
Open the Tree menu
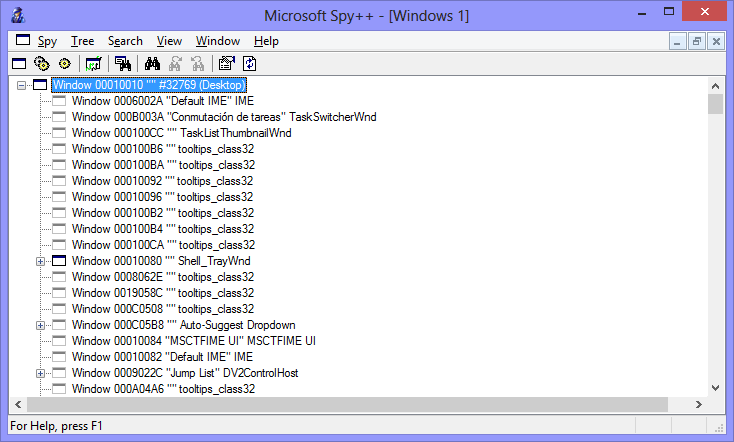pos(82,41)
